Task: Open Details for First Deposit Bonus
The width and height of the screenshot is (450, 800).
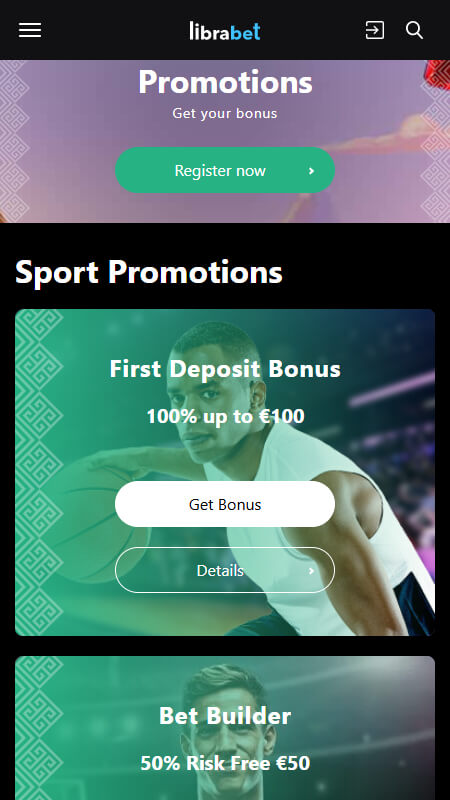Action: coord(225,570)
